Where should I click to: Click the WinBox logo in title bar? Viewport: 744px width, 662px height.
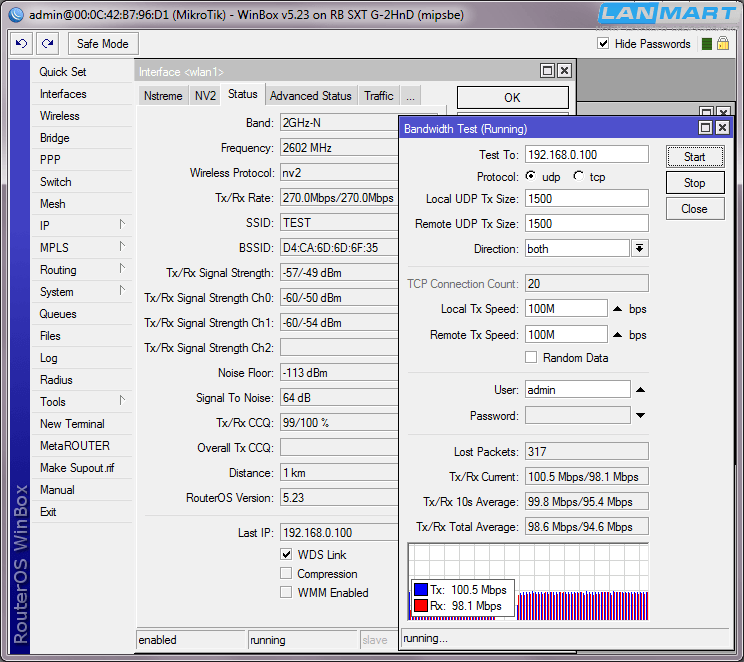click(16, 15)
